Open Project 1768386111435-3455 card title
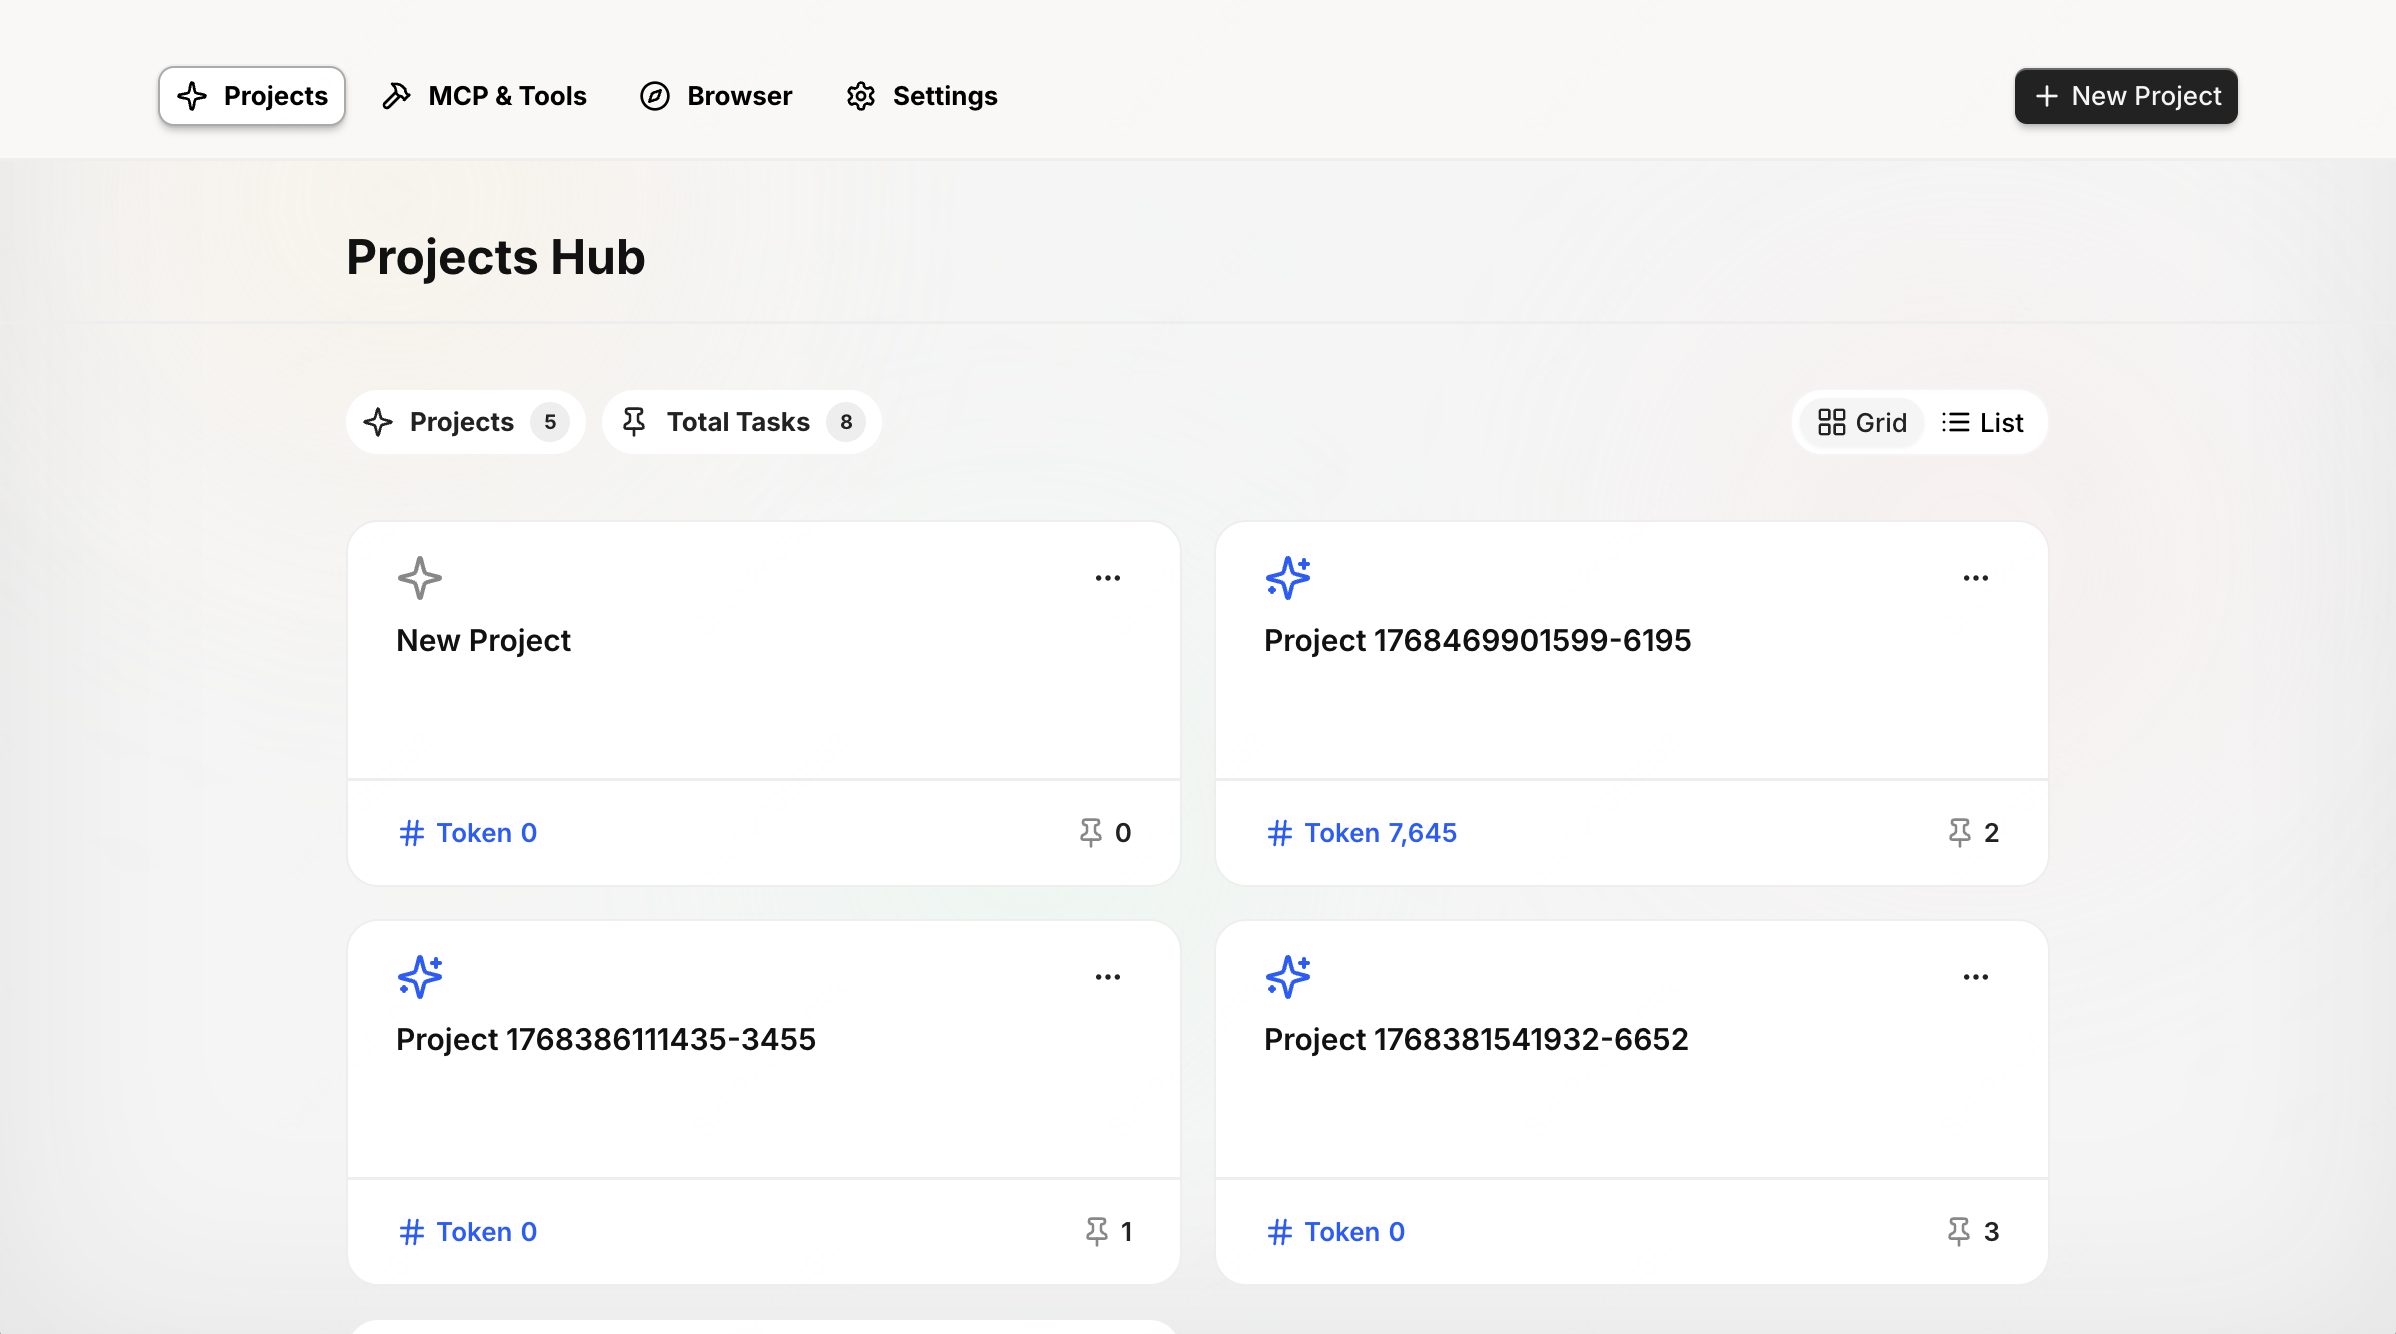2396x1334 pixels. point(606,1039)
